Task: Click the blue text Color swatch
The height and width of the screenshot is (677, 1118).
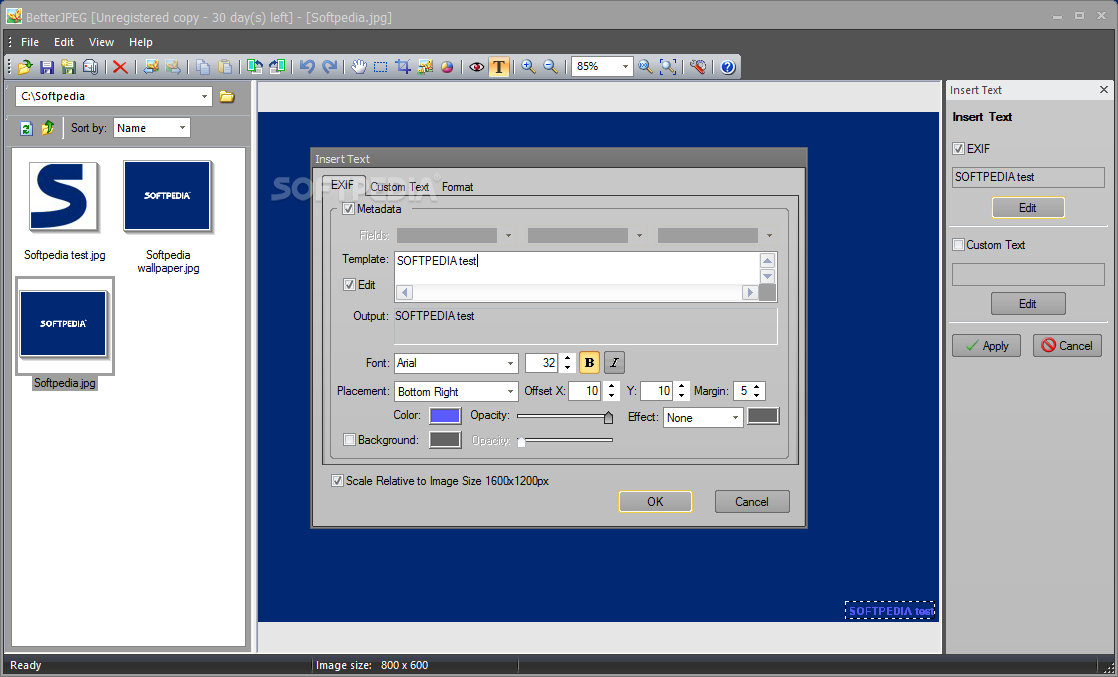Action: pos(445,416)
